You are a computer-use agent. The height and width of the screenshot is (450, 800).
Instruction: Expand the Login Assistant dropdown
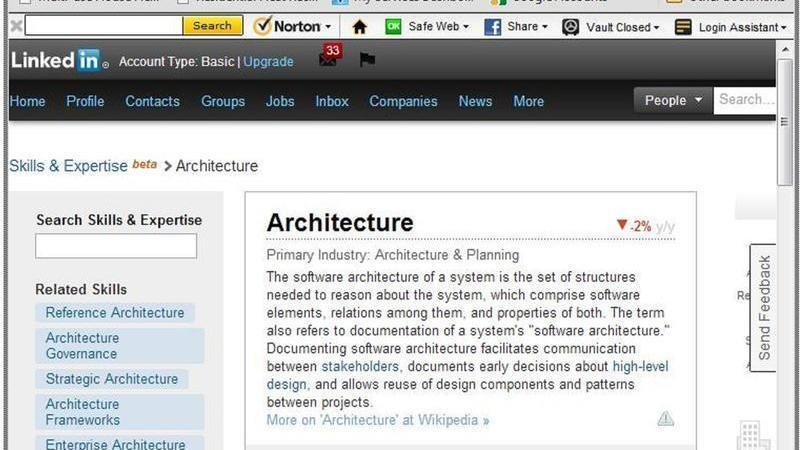pos(783,28)
